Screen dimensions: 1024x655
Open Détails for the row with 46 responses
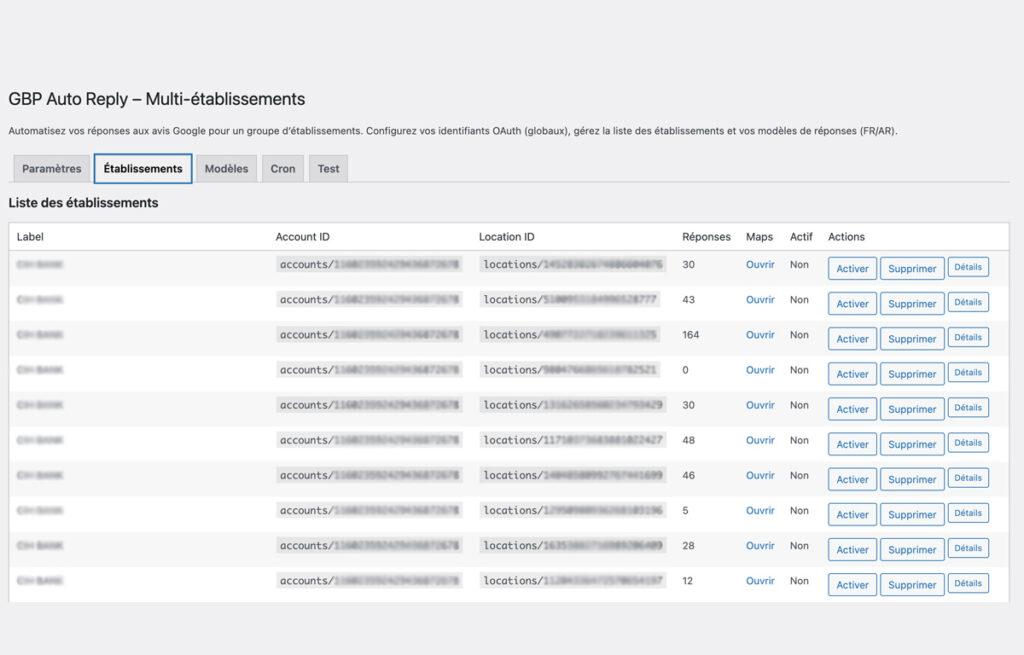[x=968, y=478]
